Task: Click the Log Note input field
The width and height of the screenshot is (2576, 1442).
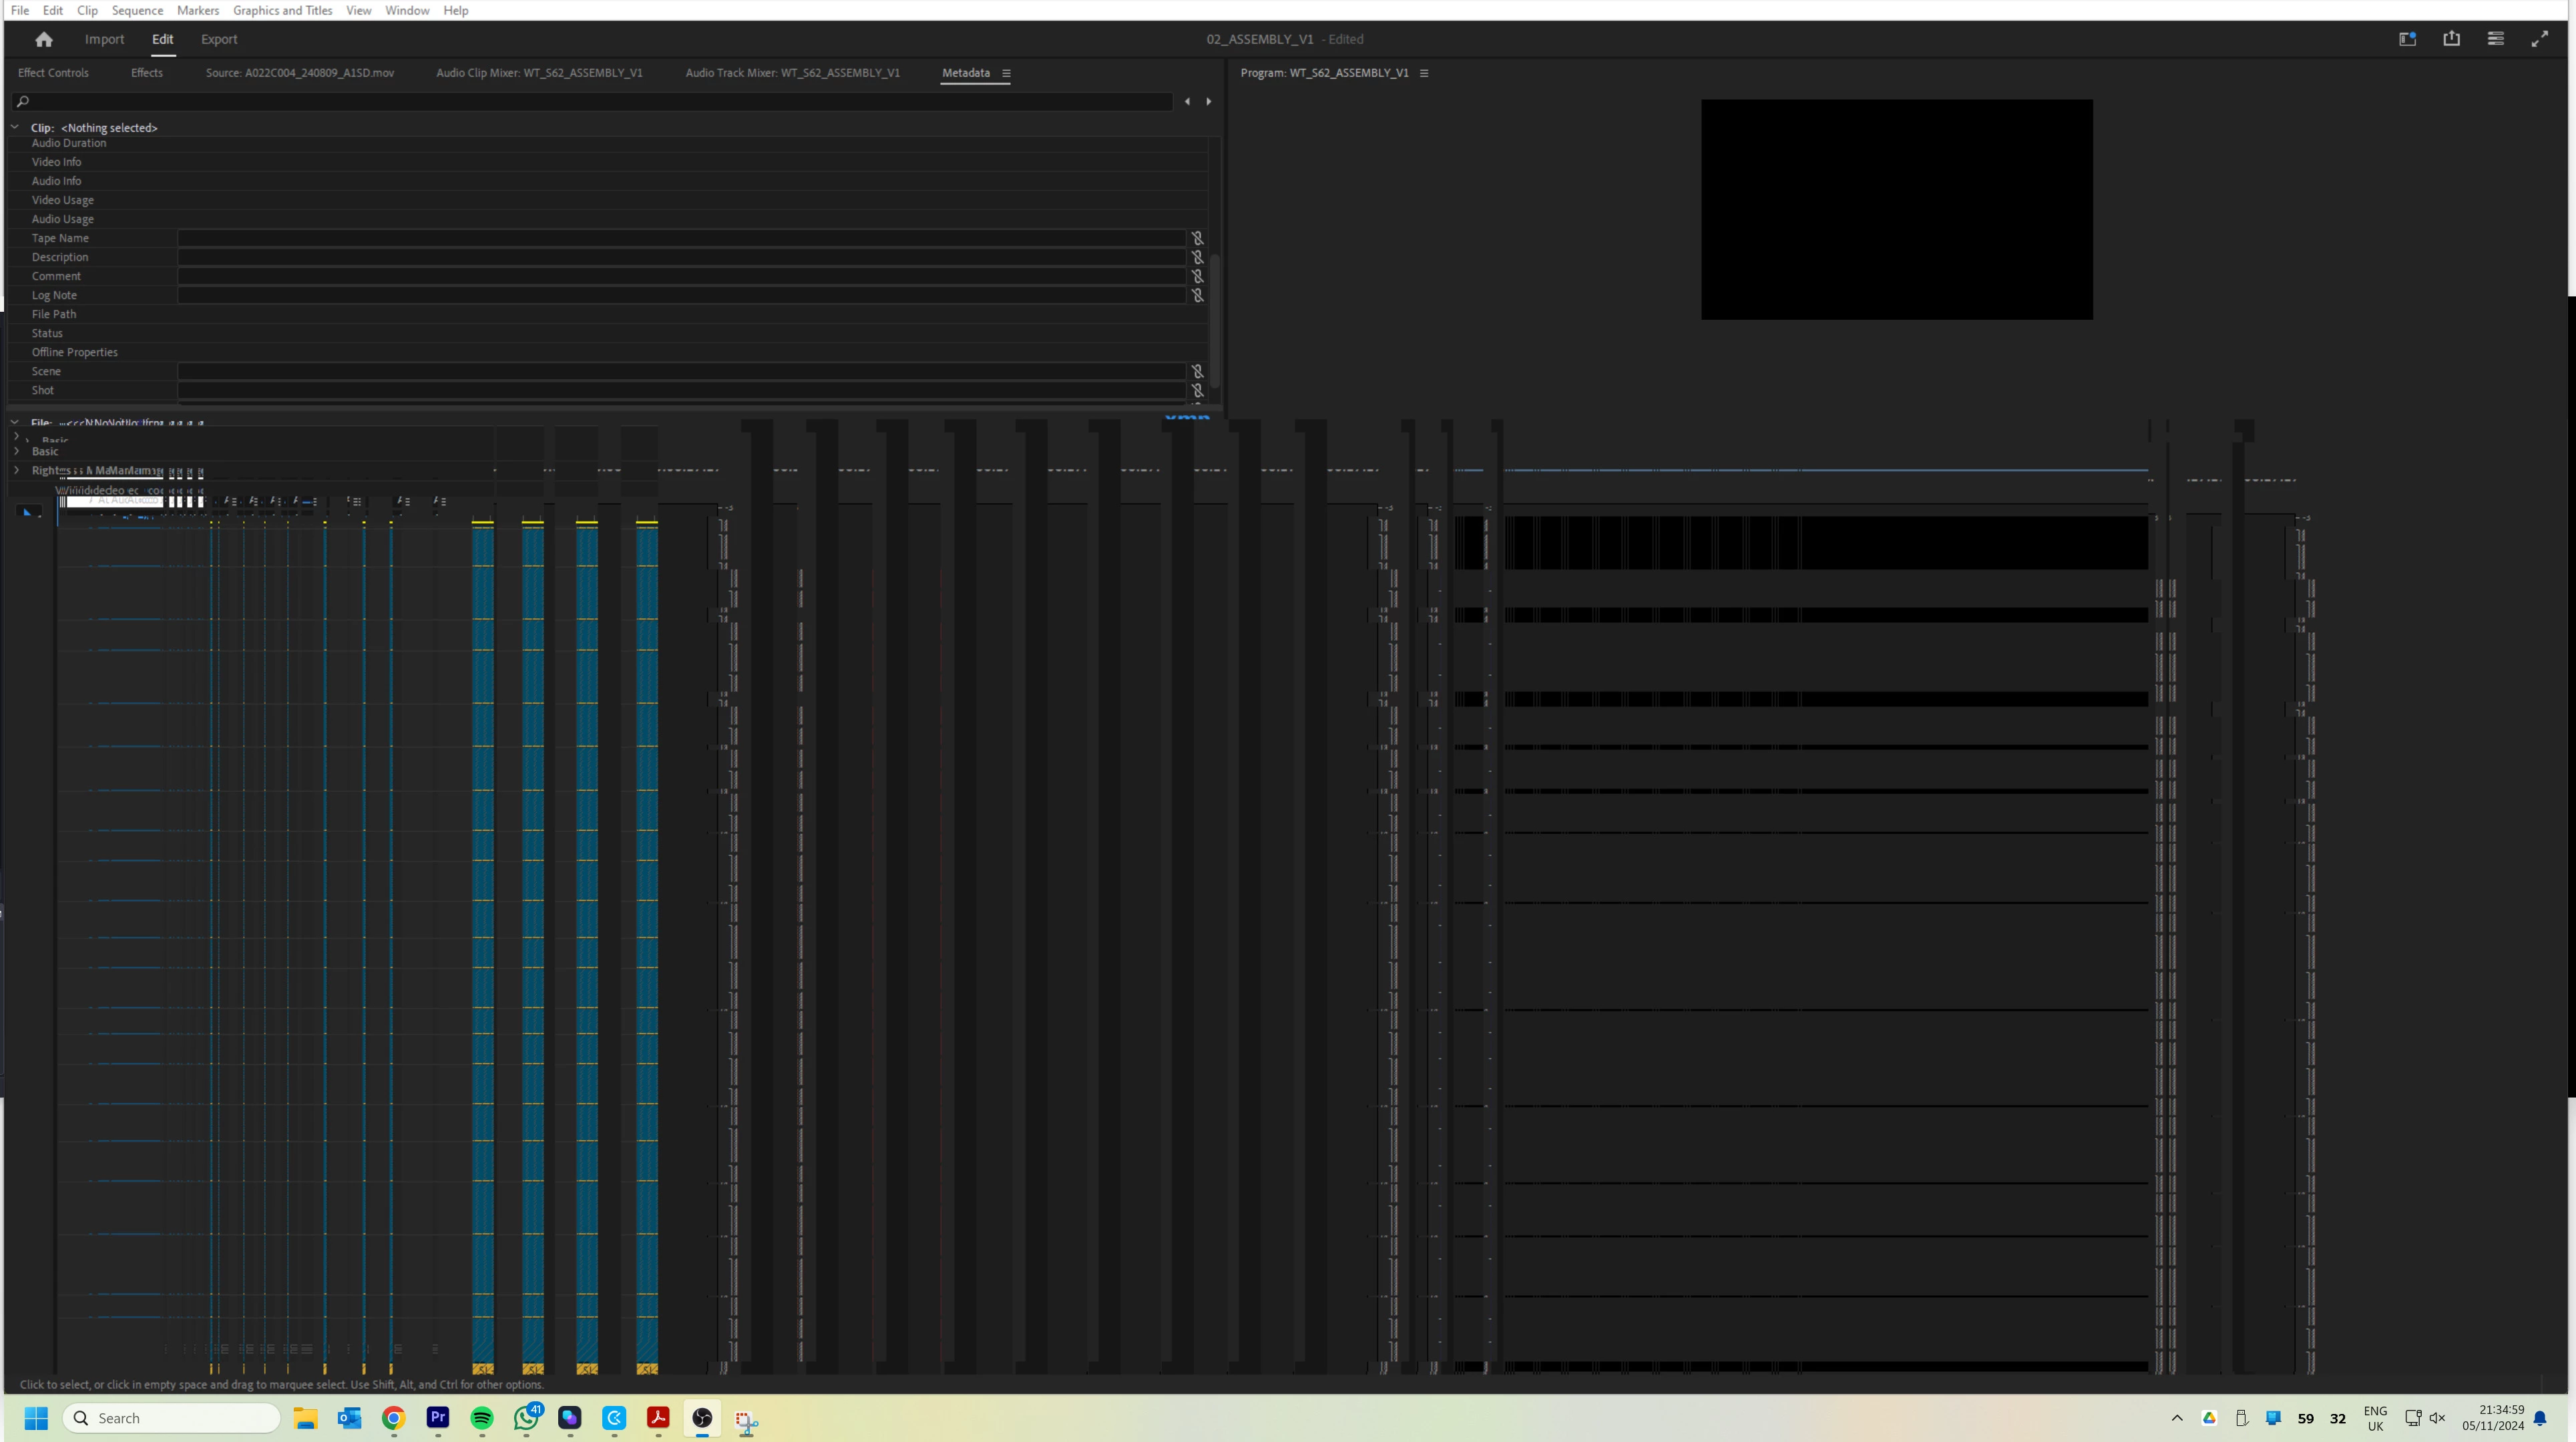Action: click(x=680, y=295)
